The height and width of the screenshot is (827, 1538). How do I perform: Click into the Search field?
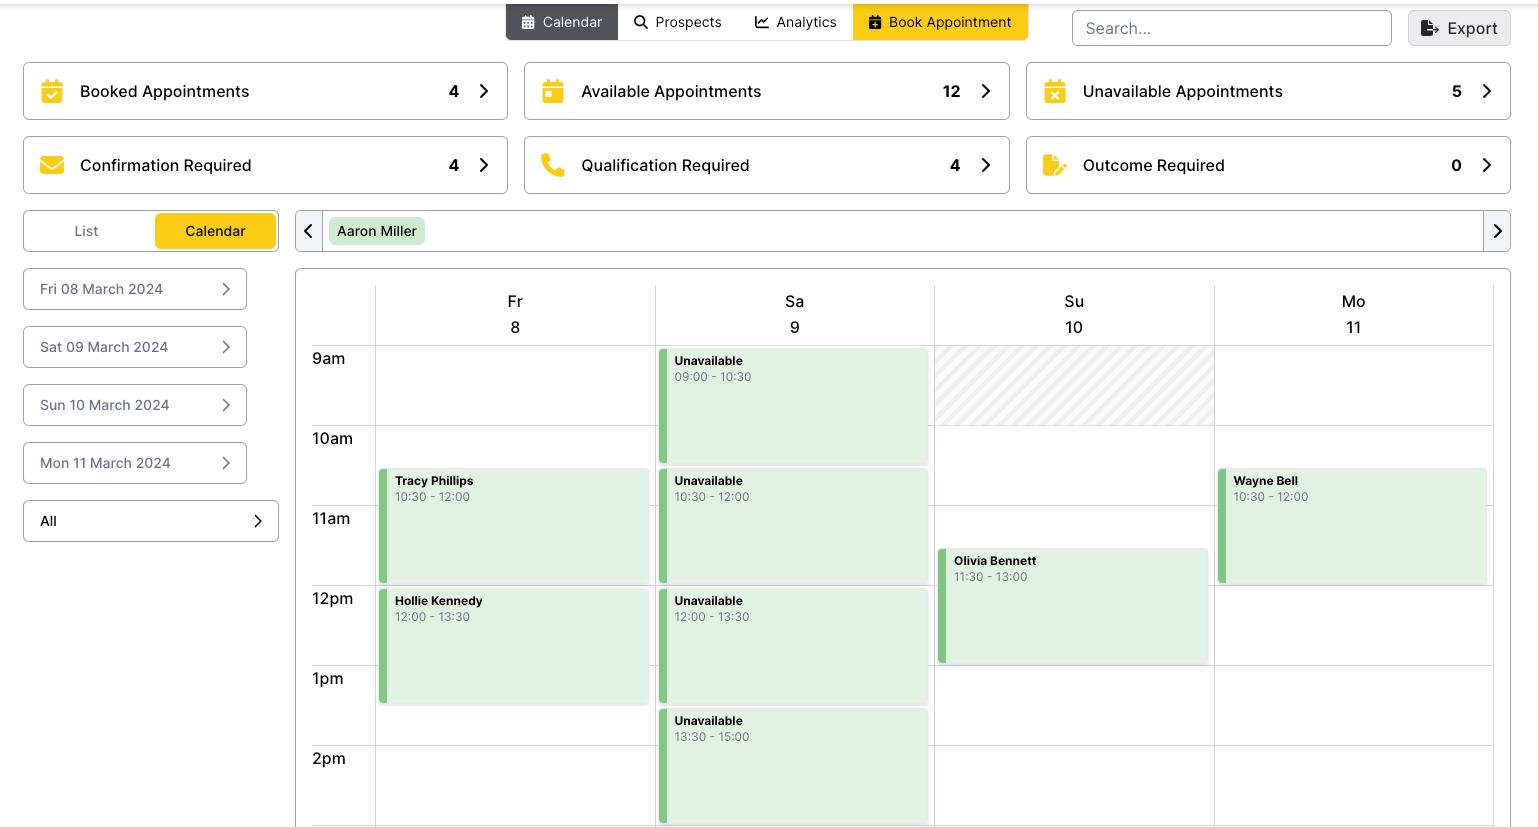point(1231,28)
